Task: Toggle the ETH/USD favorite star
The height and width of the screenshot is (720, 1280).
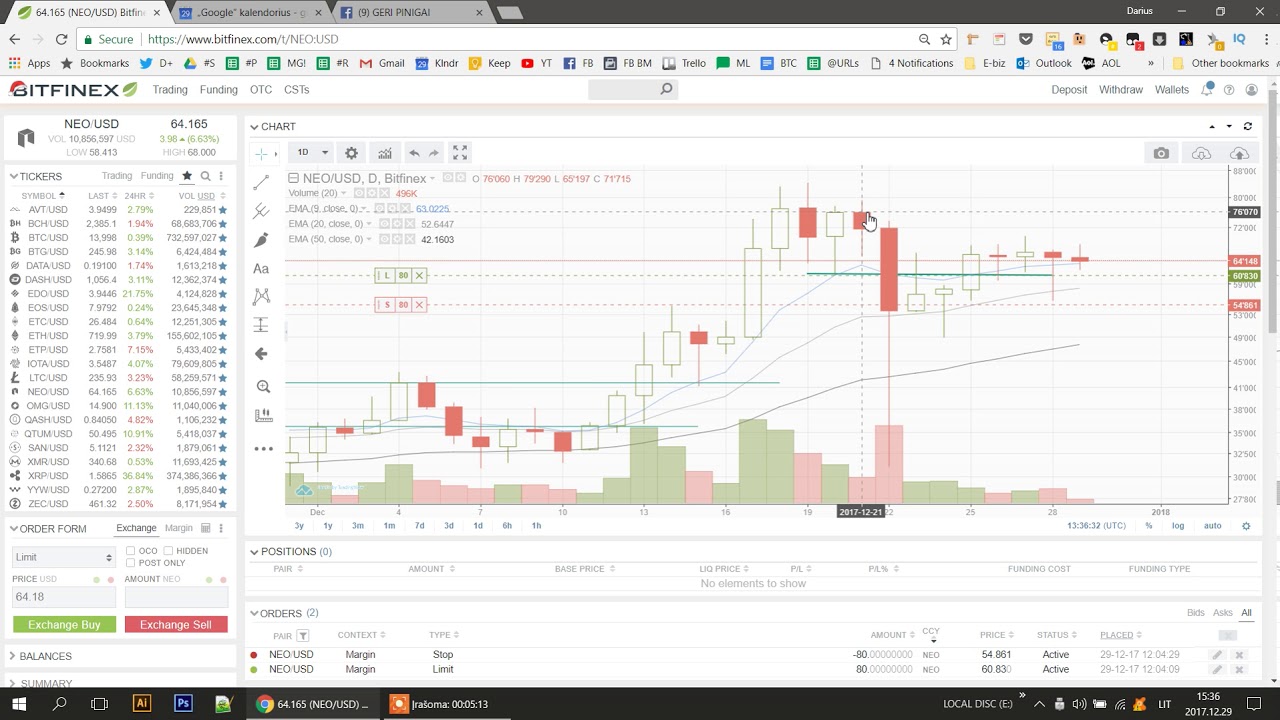Action: tap(223, 336)
